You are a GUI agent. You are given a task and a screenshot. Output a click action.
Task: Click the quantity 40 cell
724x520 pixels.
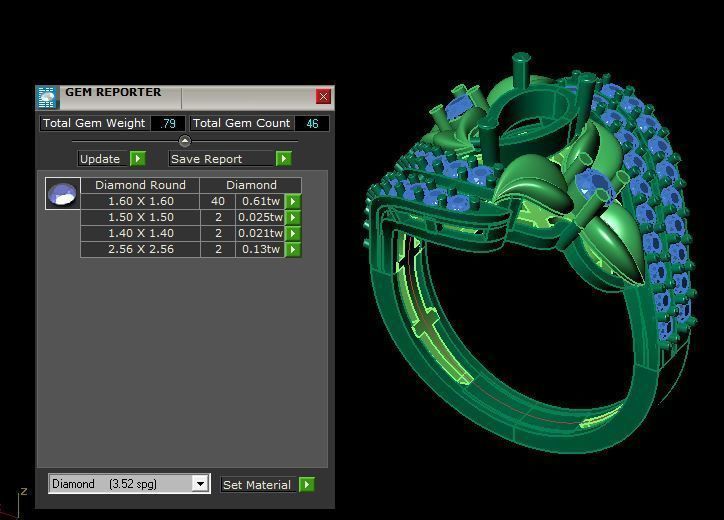coord(218,201)
